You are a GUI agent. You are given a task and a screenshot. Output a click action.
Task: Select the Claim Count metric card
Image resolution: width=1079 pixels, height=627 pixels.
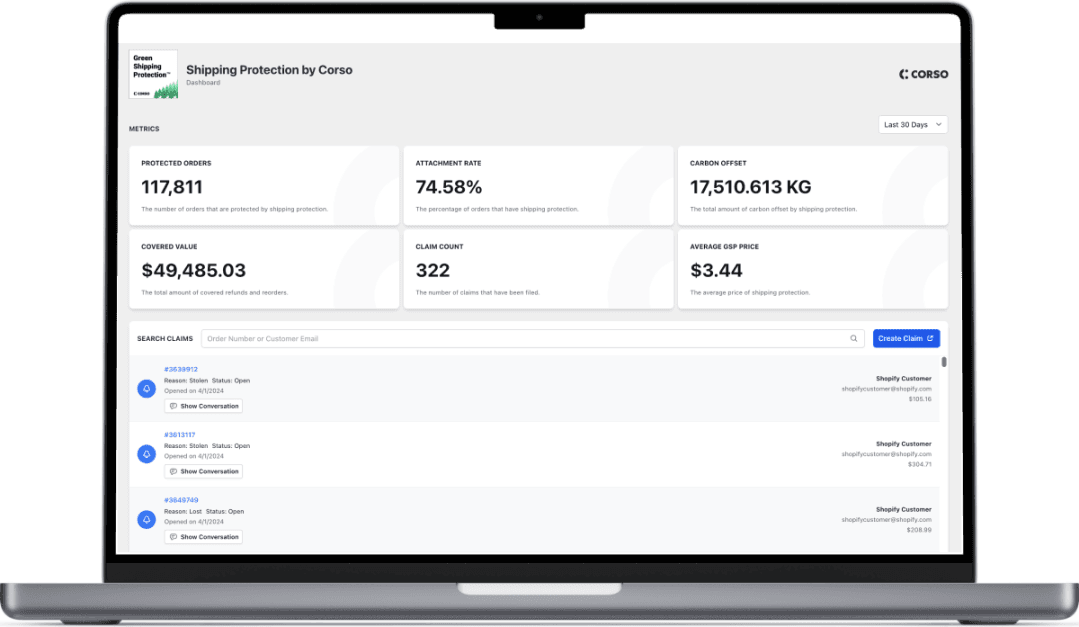[x=538, y=269]
